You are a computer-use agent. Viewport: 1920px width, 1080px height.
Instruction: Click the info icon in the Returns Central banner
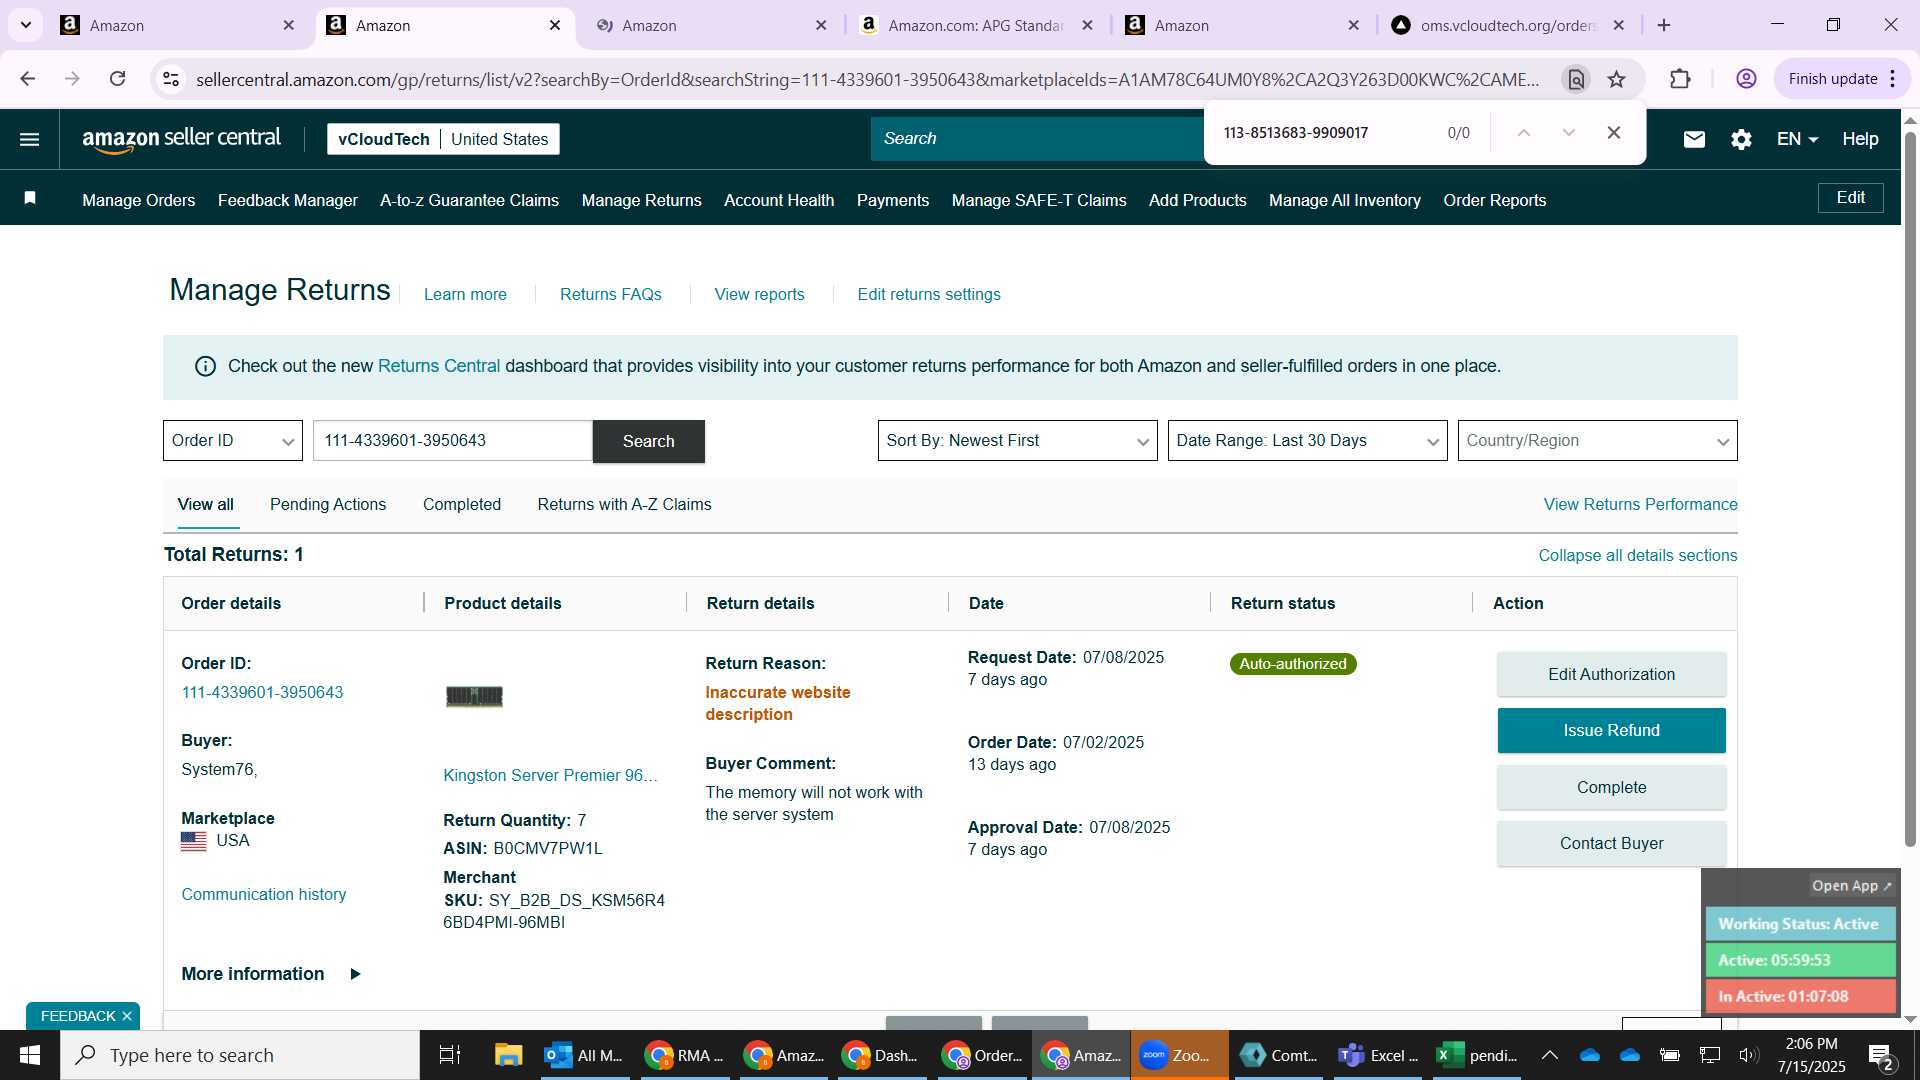(x=205, y=366)
